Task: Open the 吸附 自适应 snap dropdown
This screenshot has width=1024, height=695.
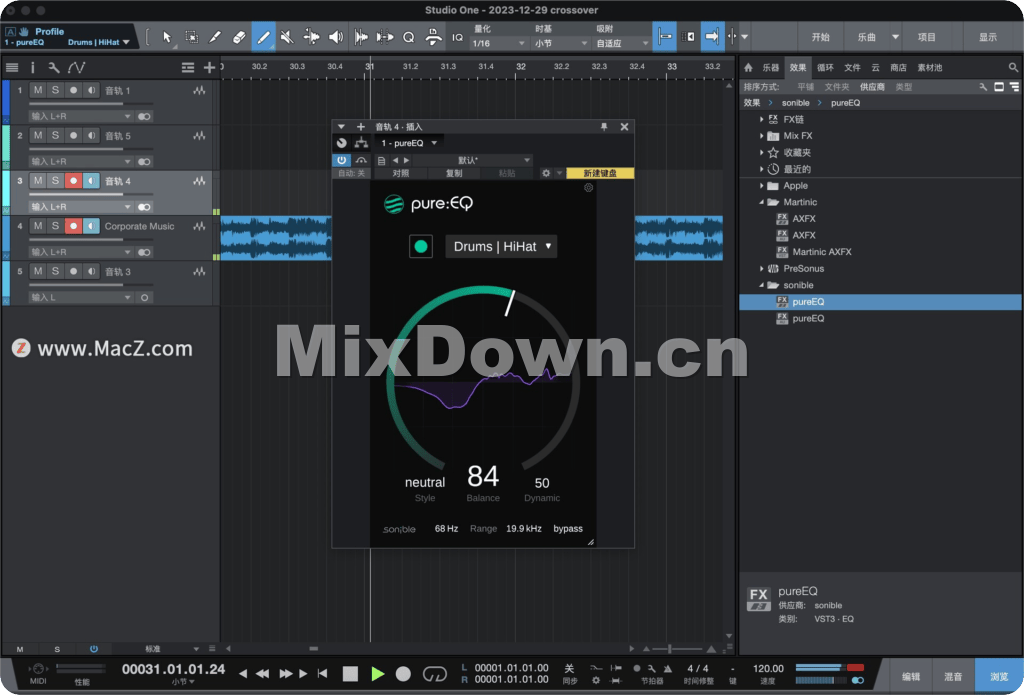Action: tap(622, 43)
